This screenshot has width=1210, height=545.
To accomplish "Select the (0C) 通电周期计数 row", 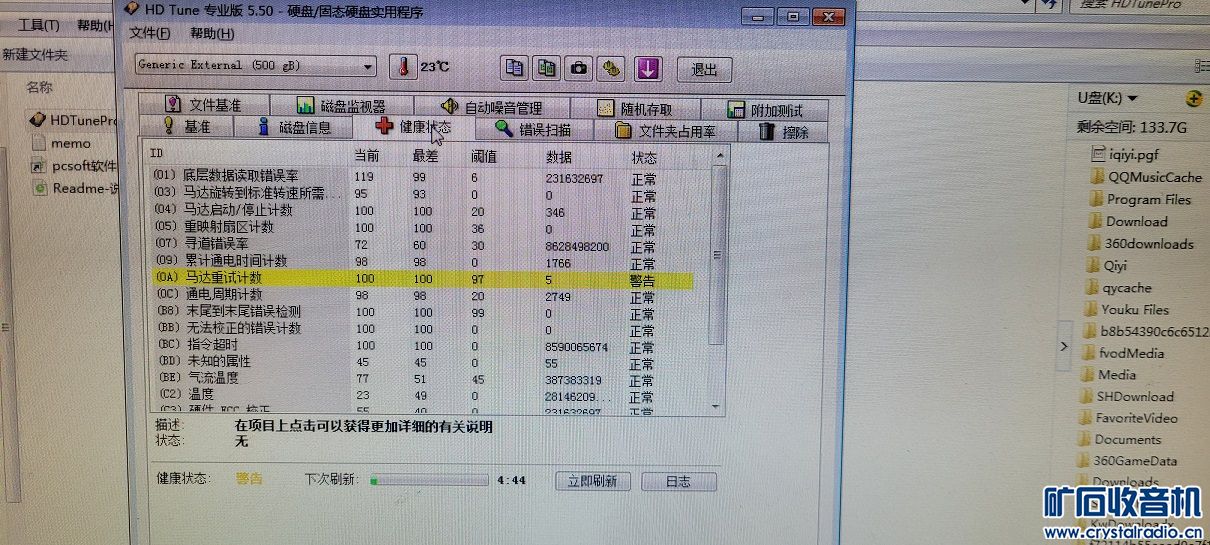I will tap(421, 295).
